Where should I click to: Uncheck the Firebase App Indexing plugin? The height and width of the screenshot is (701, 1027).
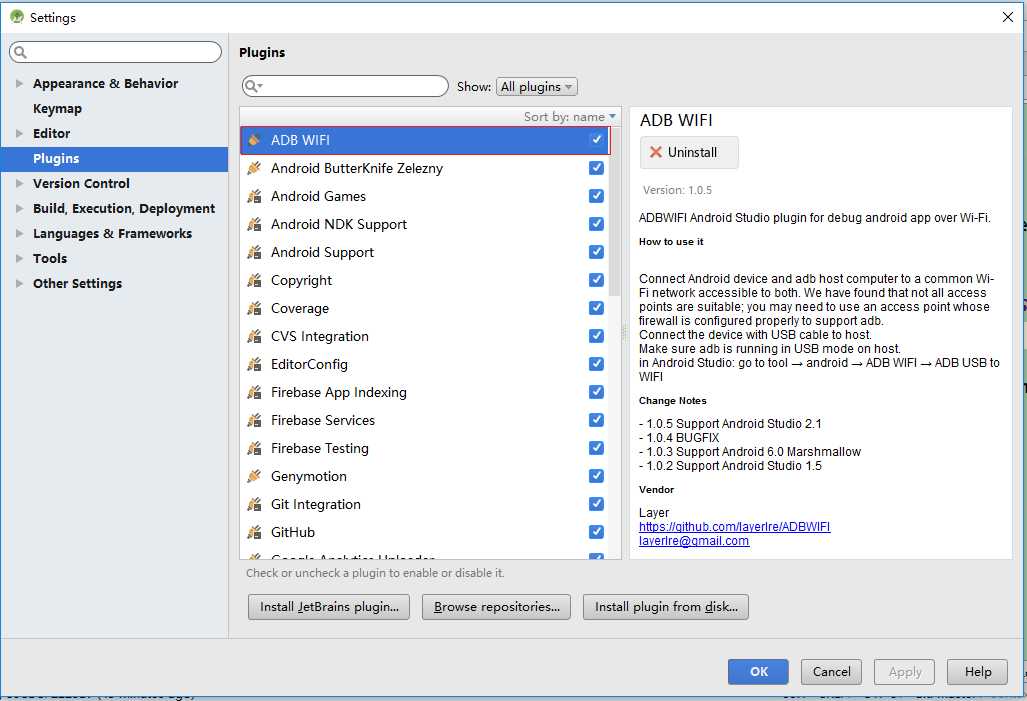[x=596, y=392]
